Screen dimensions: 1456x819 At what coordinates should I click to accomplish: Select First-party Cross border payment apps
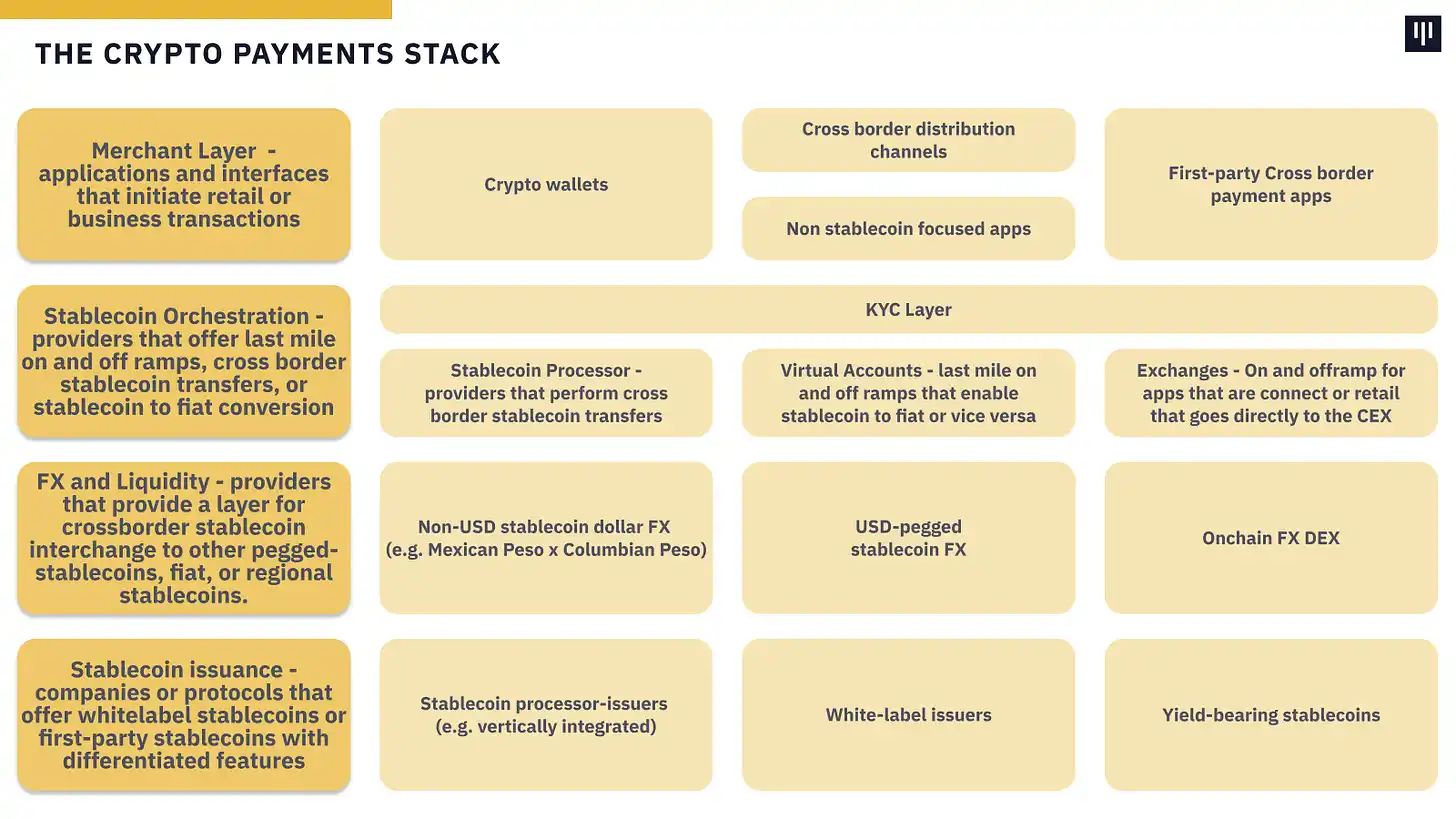tap(1270, 185)
